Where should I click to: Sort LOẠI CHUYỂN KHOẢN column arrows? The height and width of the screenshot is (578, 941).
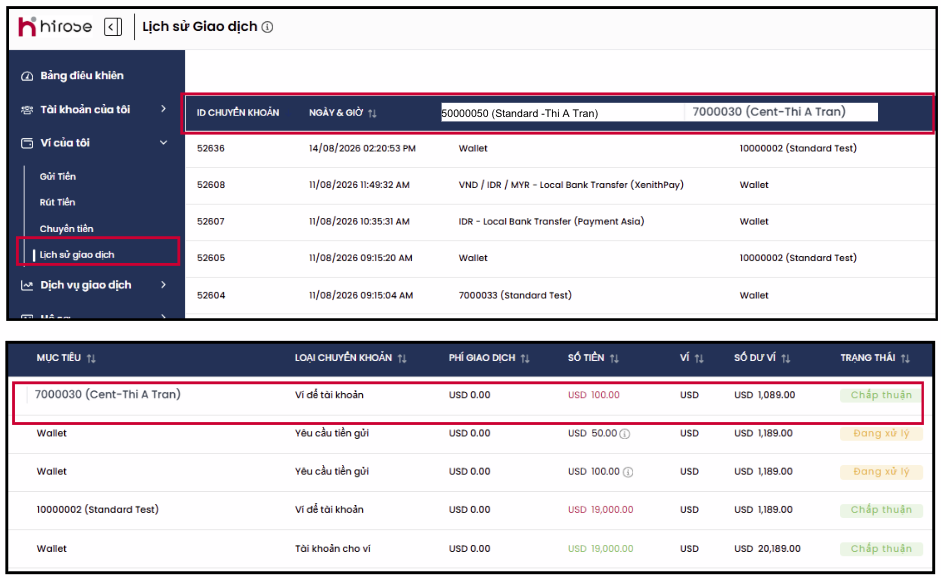(x=402, y=358)
